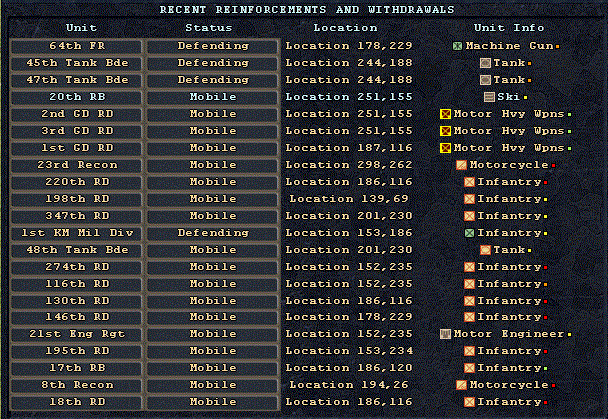Click the Unit Info column header
The image size is (608, 419).
point(509,28)
